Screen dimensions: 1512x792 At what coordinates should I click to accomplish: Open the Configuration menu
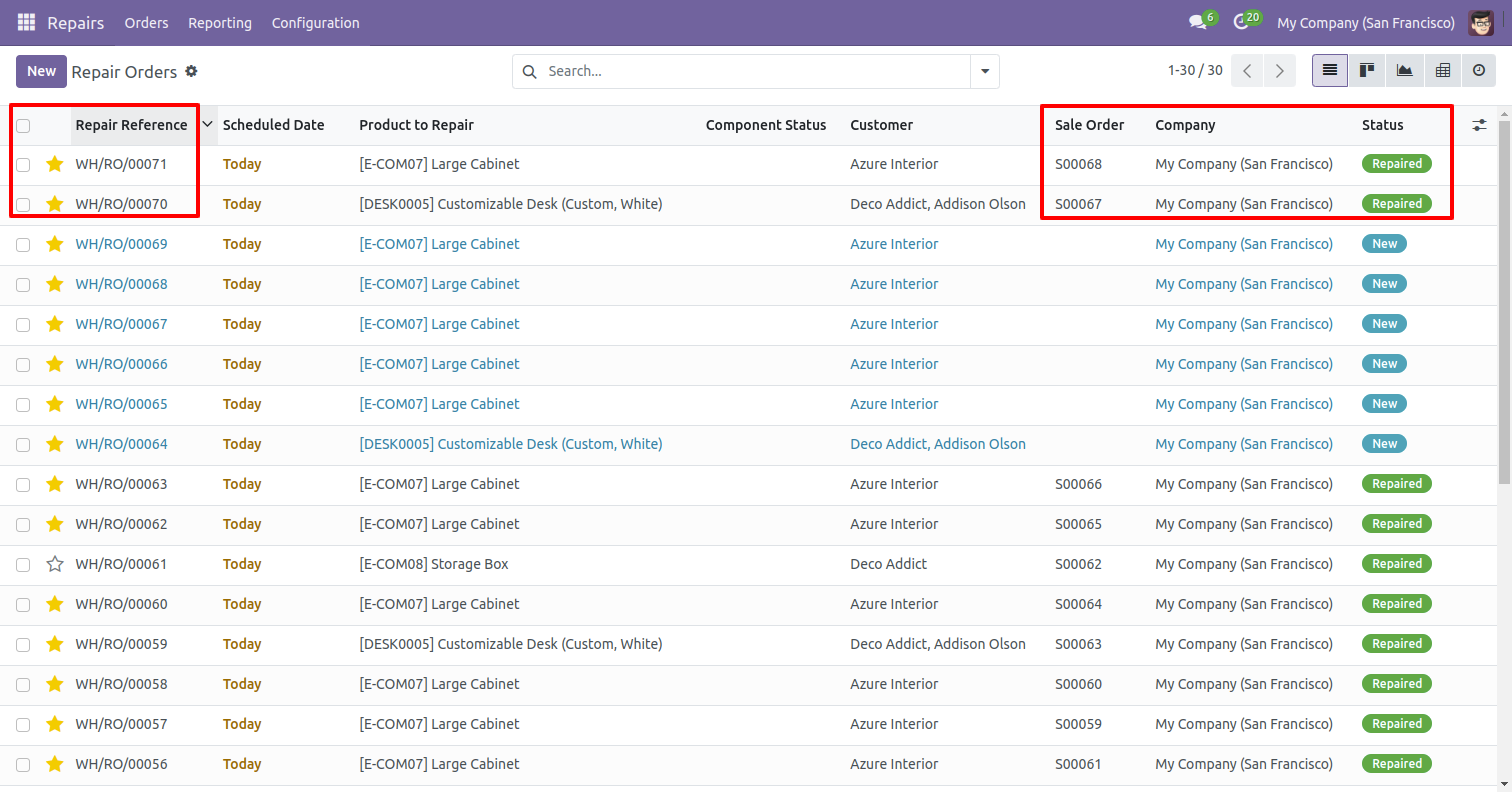coord(315,22)
